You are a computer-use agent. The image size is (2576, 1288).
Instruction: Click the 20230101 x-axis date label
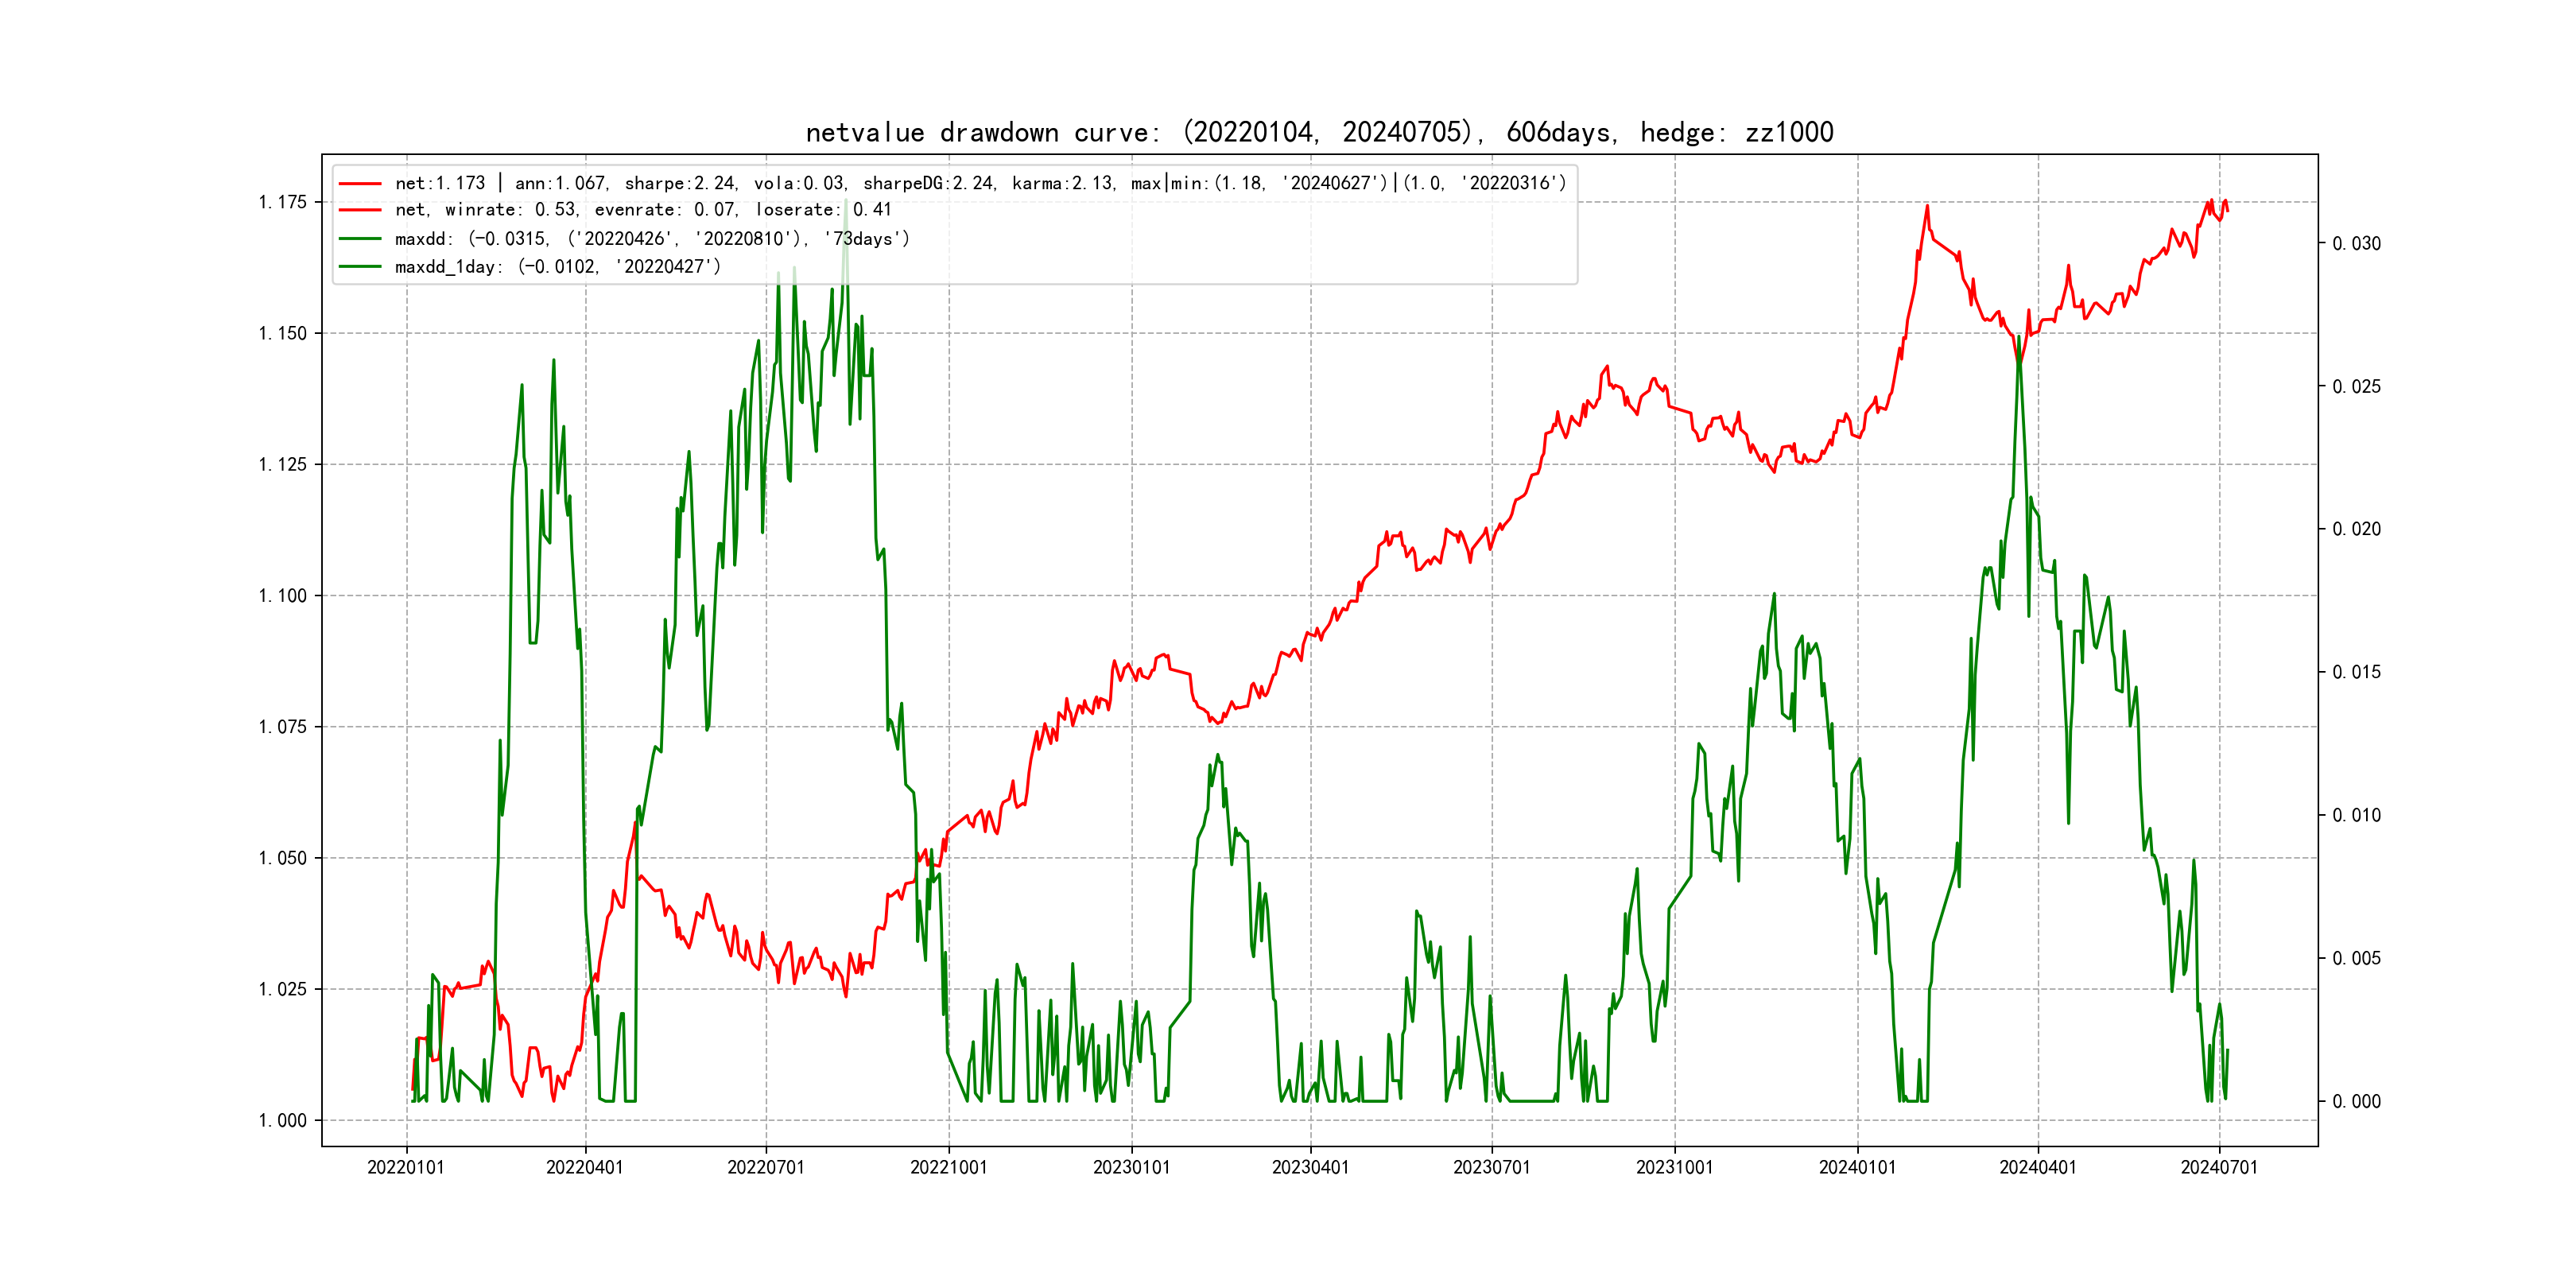(1131, 1168)
